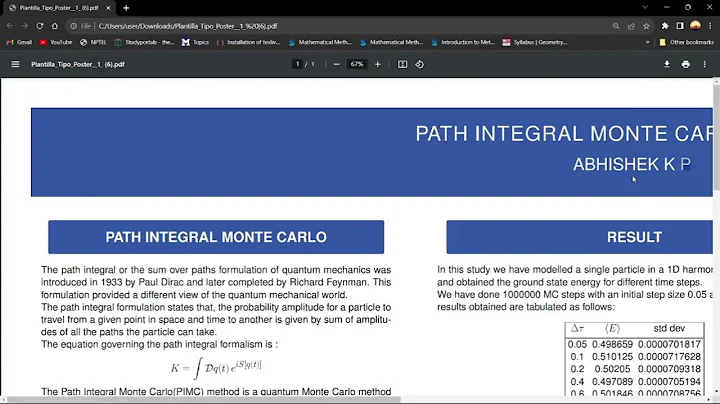
Task: Click the 0.0000717628 table value
Action: click(669, 357)
